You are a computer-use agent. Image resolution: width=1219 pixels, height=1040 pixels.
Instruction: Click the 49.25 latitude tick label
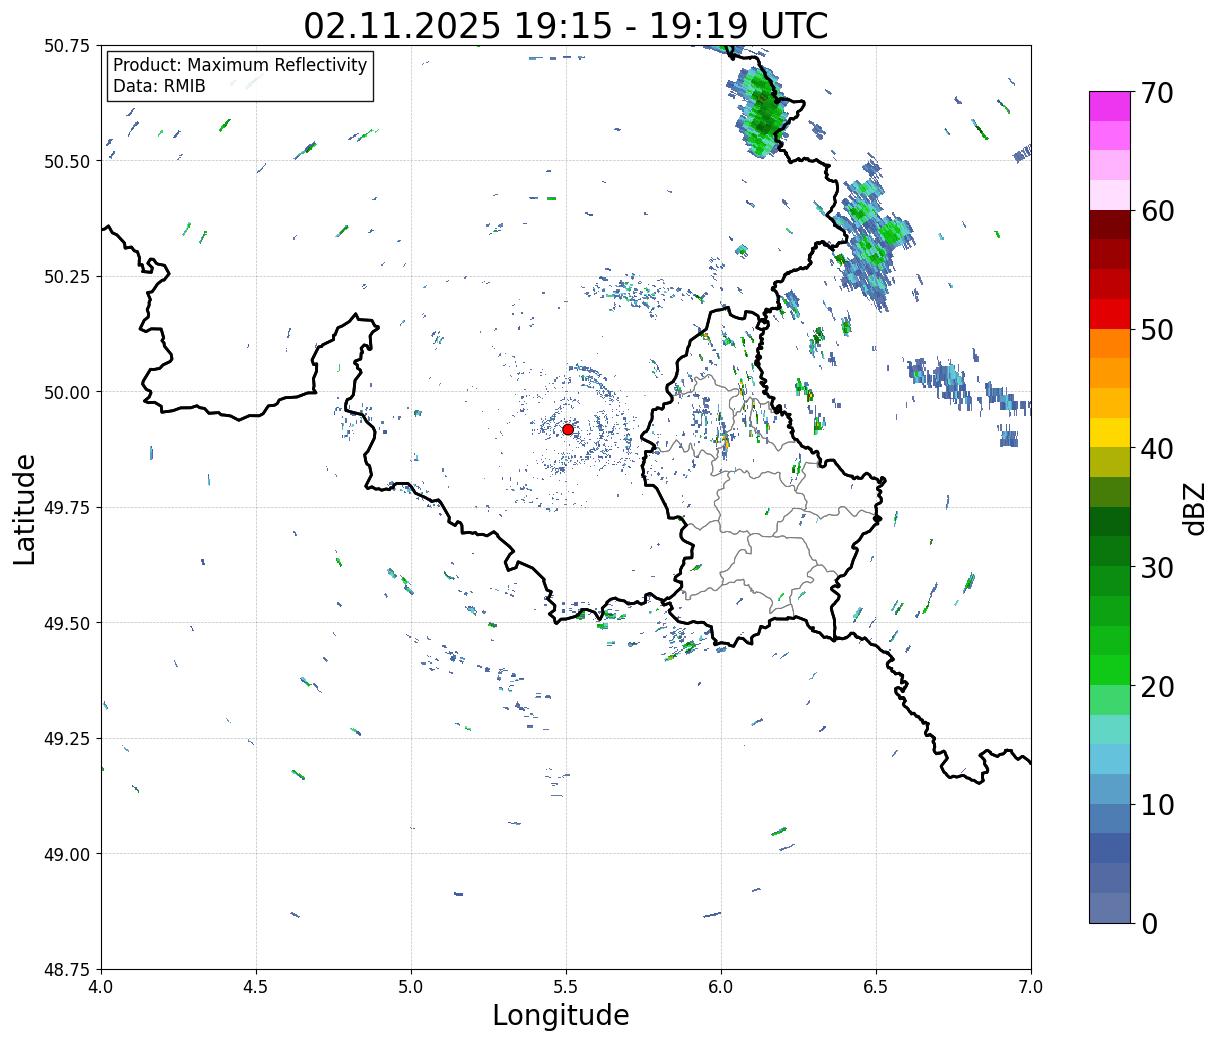(67, 739)
